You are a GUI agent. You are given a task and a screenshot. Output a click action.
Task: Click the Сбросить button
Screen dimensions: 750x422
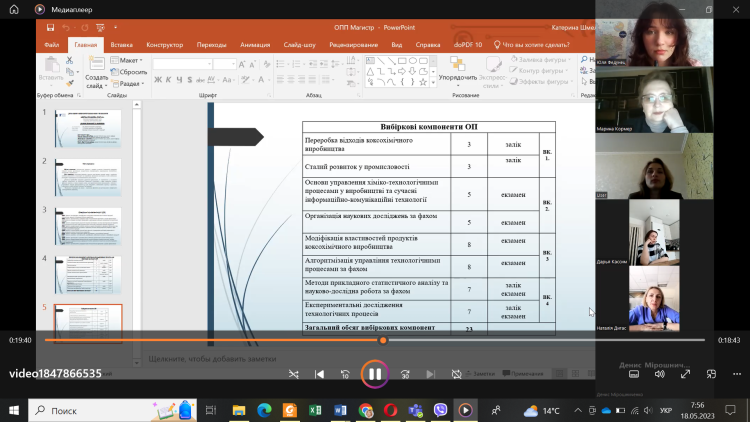tap(131, 72)
